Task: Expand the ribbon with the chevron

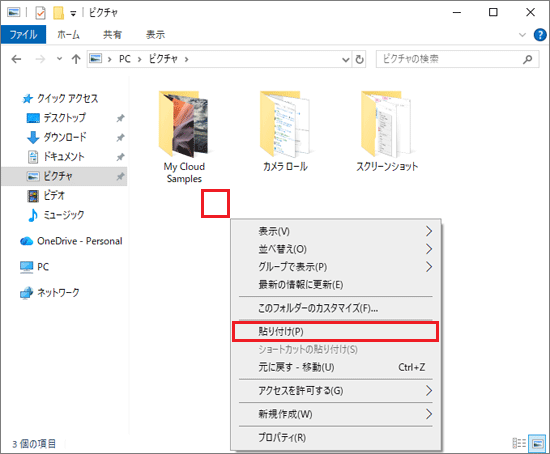Action: (x=522, y=35)
